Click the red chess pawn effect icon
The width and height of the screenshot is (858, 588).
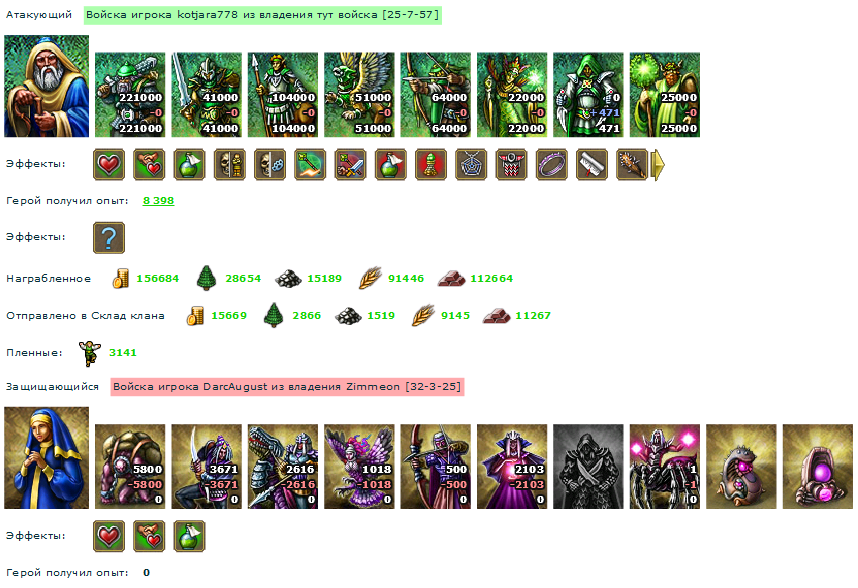click(431, 164)
